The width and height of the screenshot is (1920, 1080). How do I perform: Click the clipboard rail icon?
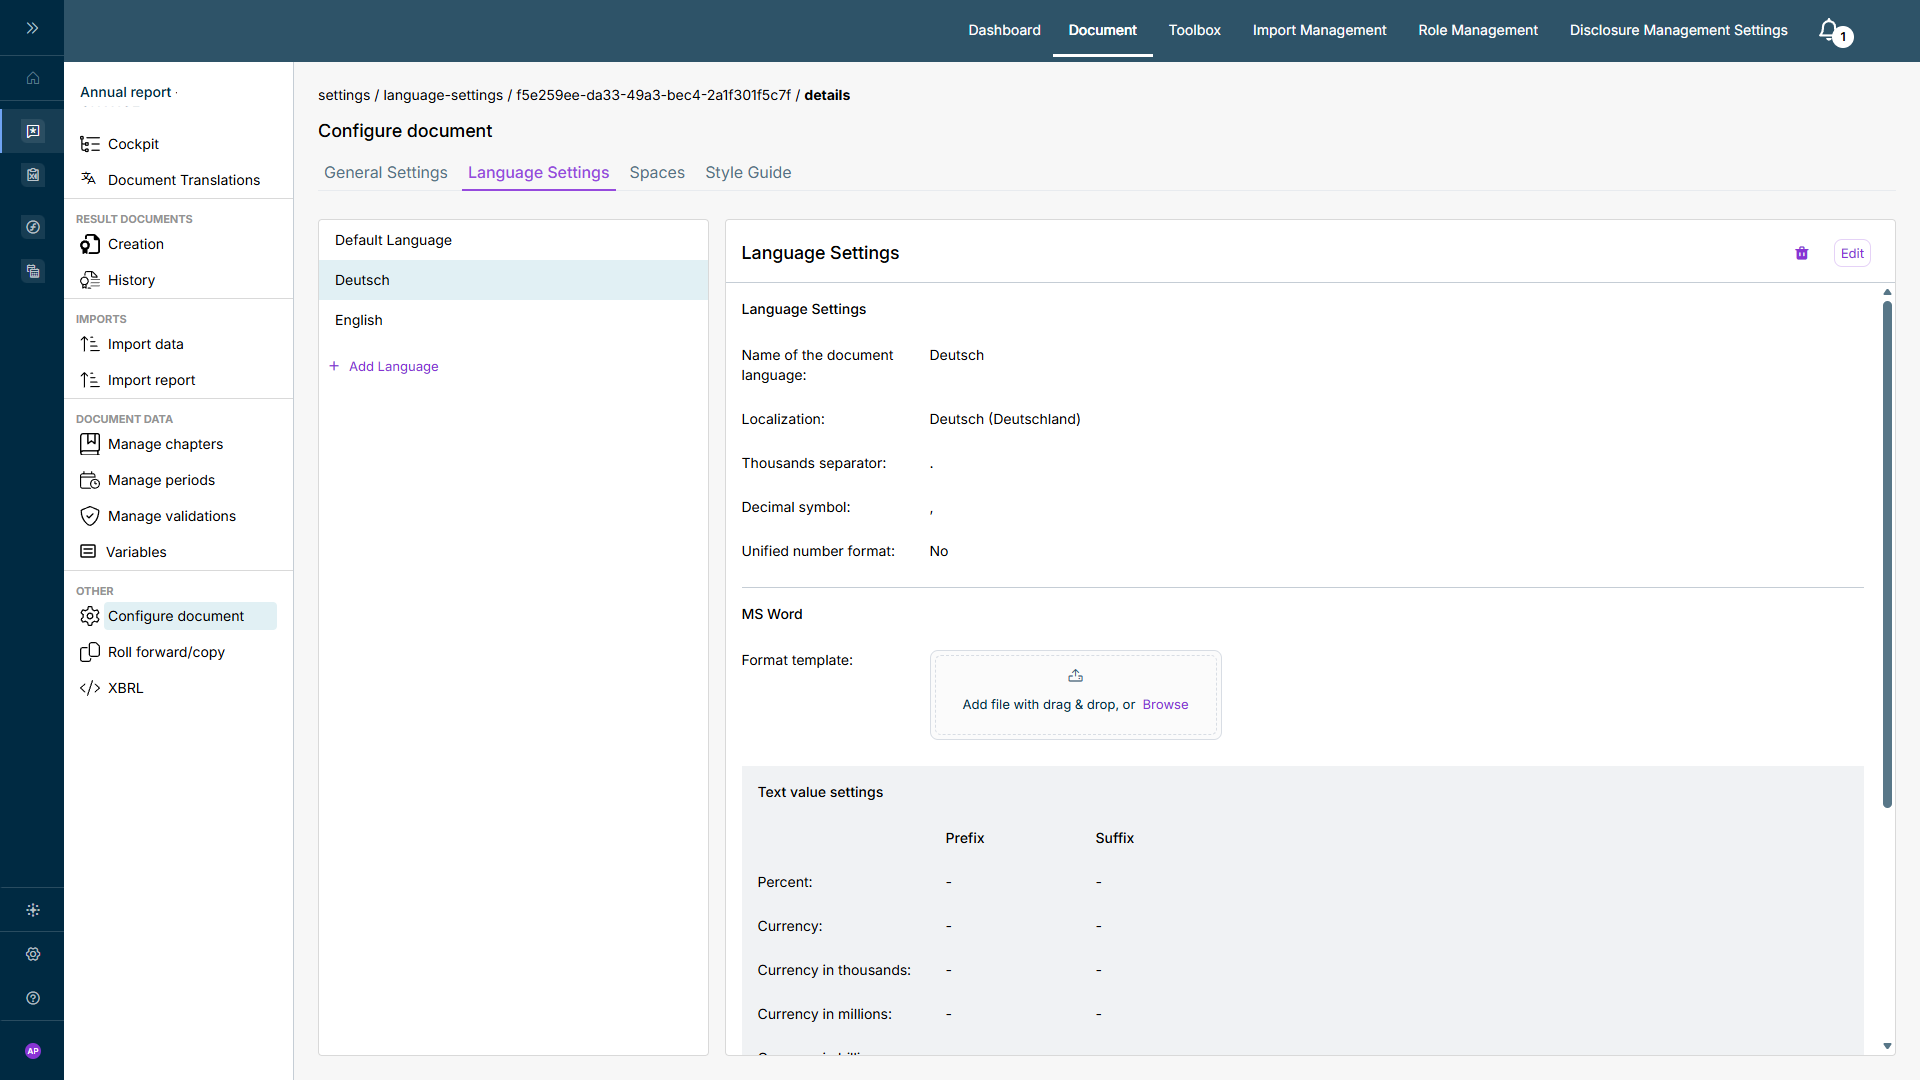(33, 175)
